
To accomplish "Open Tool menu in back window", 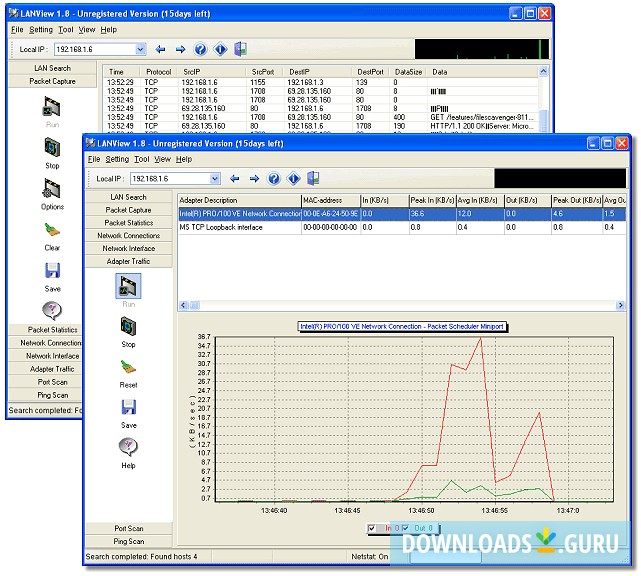I will click(65, 29).
